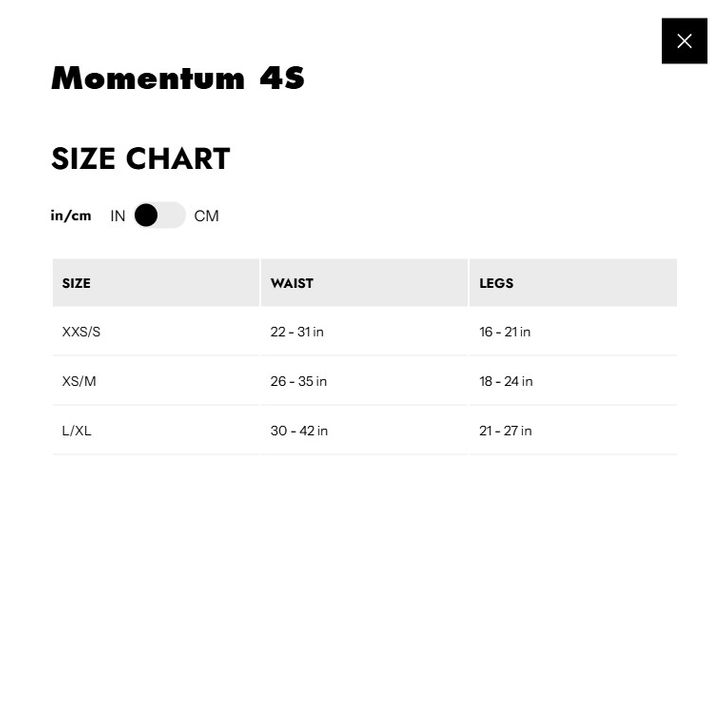Click the LEGS column header
This screenshot has width=726, height=726.
click(x=496, y=283)
